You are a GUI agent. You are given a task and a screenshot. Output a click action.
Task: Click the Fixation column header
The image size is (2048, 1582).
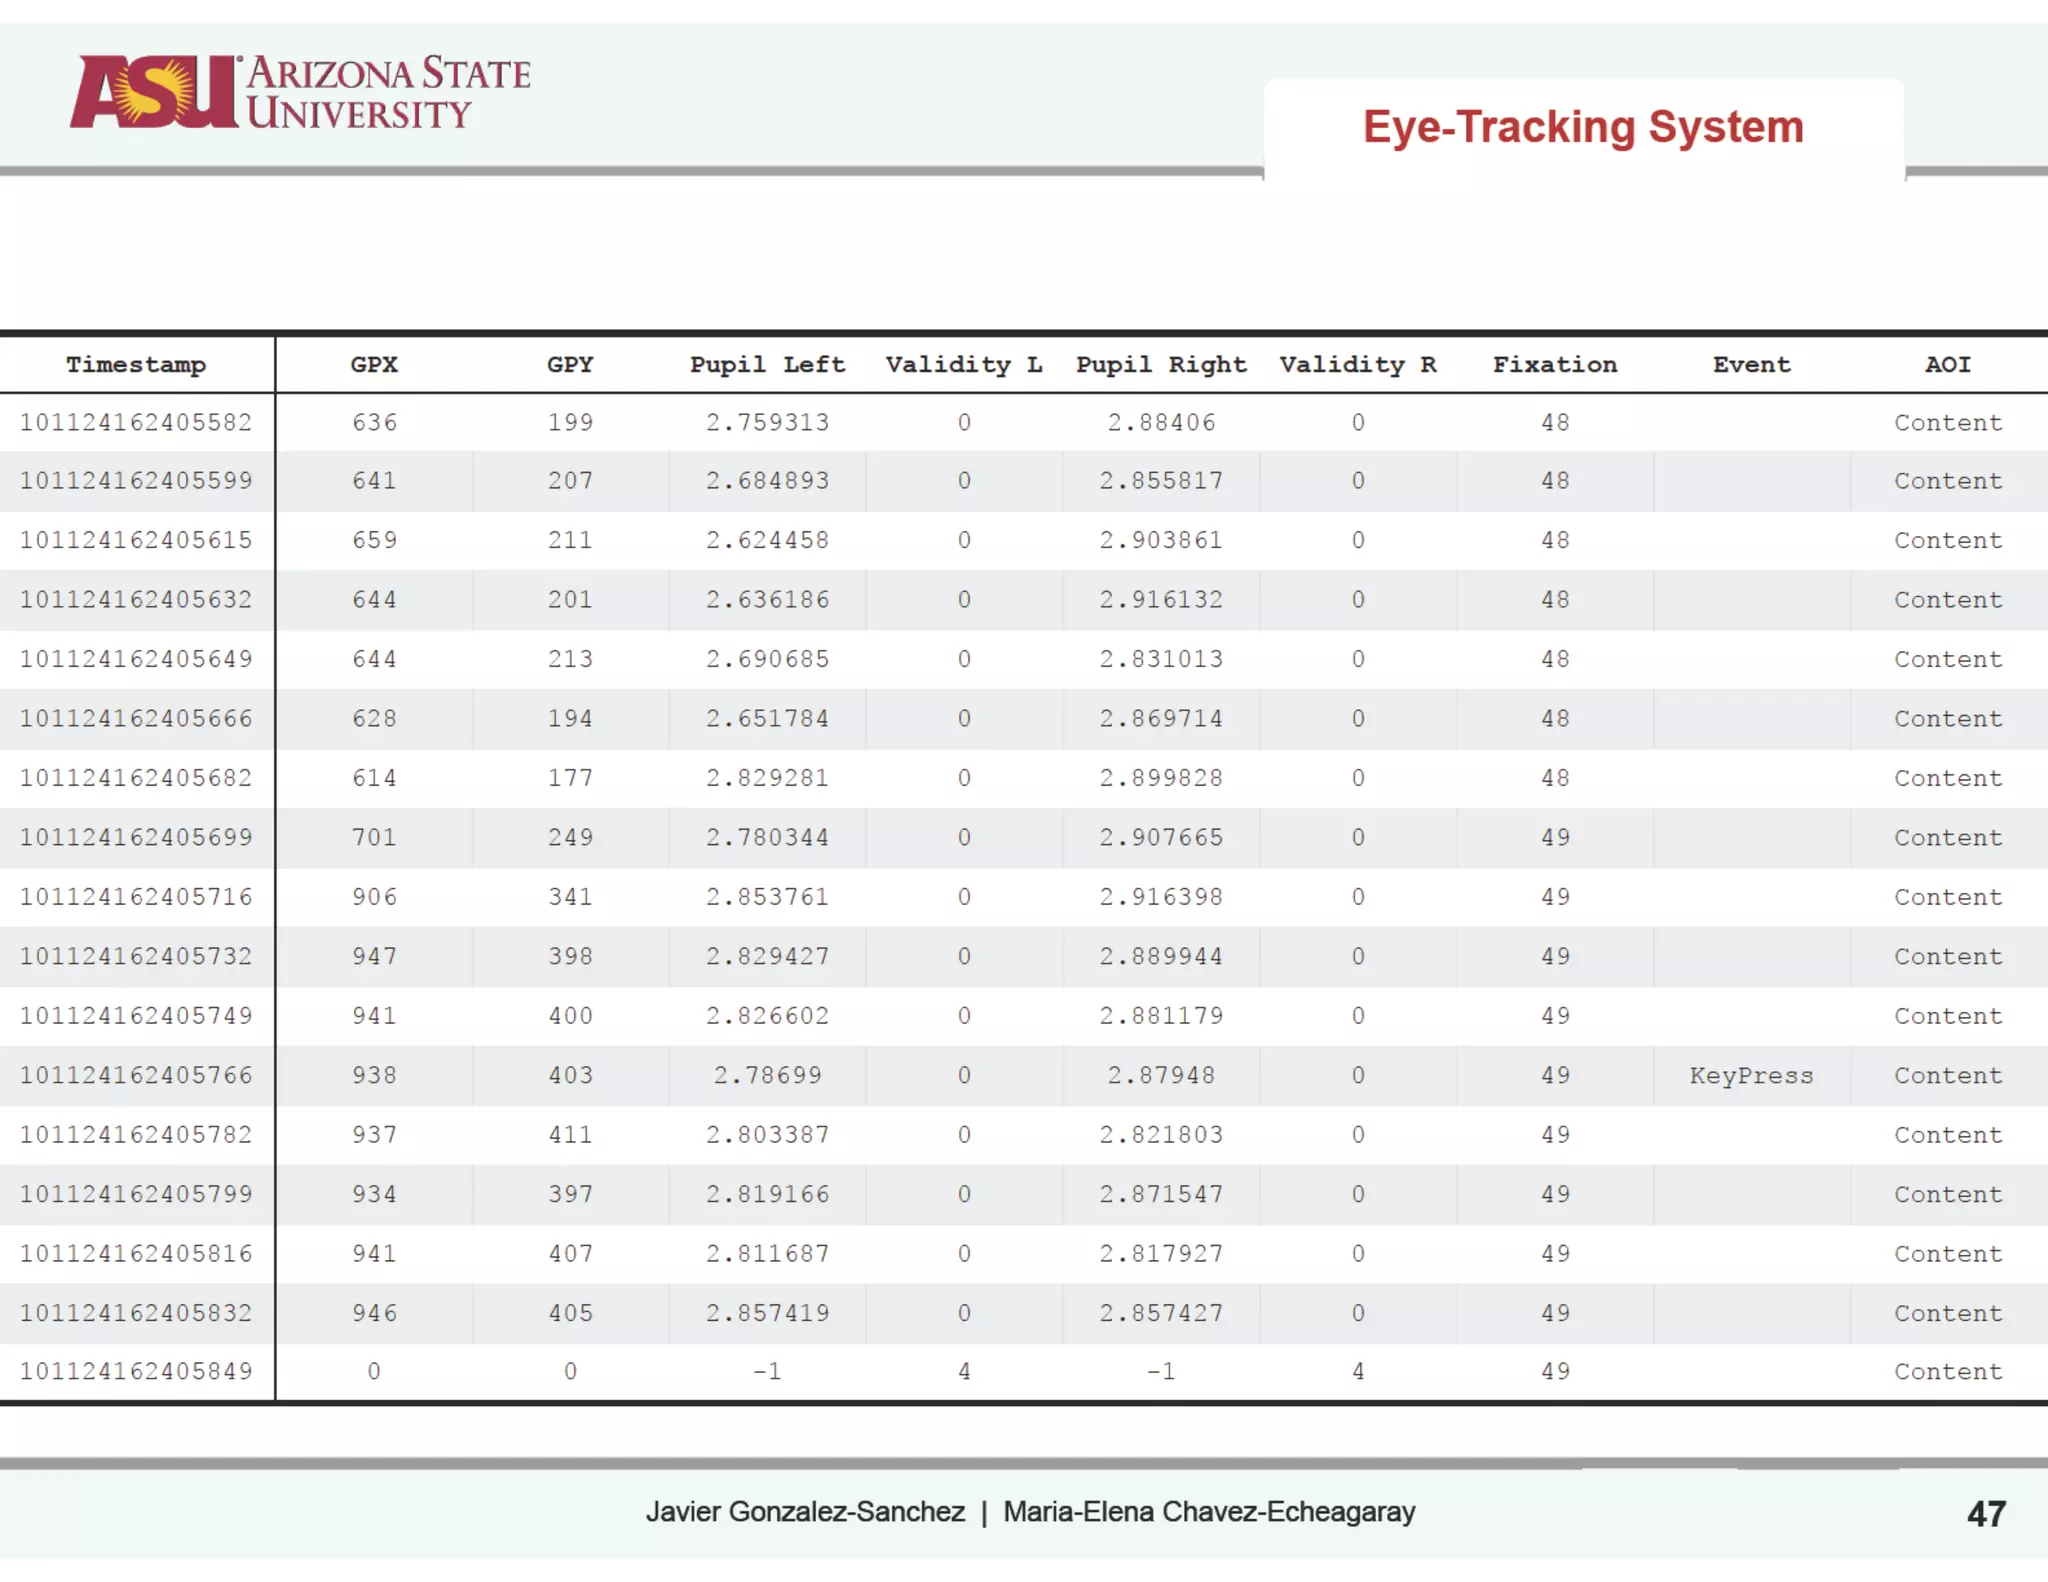point(1555,365)
